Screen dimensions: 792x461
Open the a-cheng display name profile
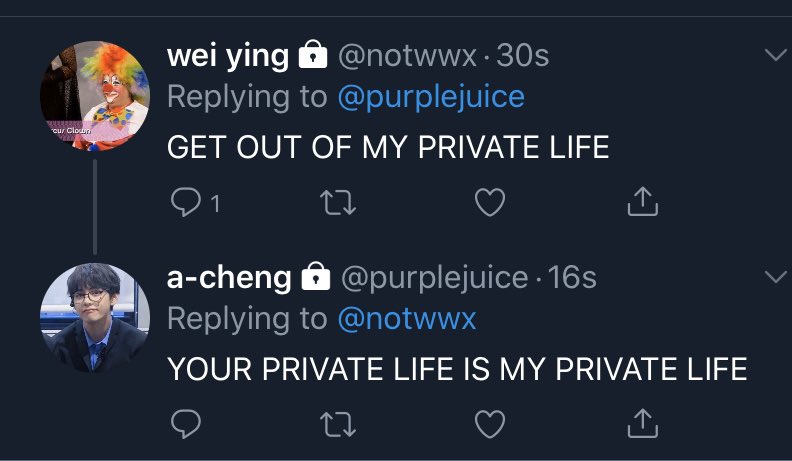(x=229, y=278)
